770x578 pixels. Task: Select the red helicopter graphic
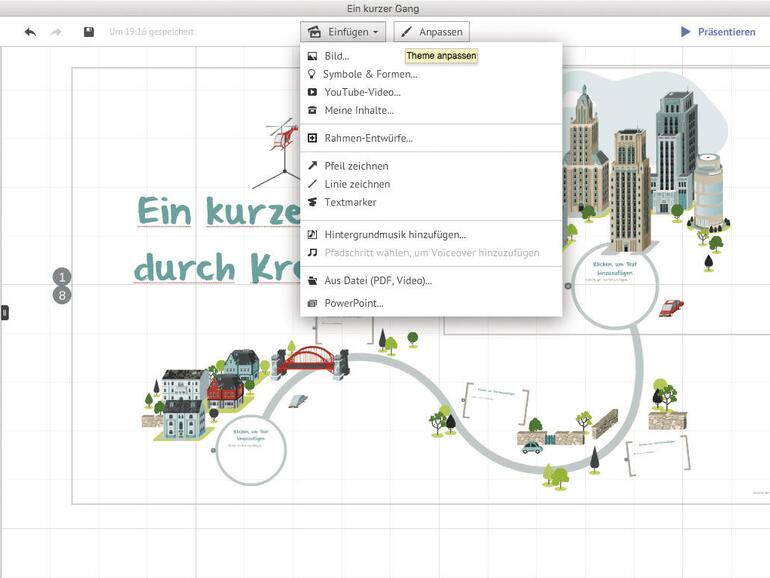click(x=284, y=135)
